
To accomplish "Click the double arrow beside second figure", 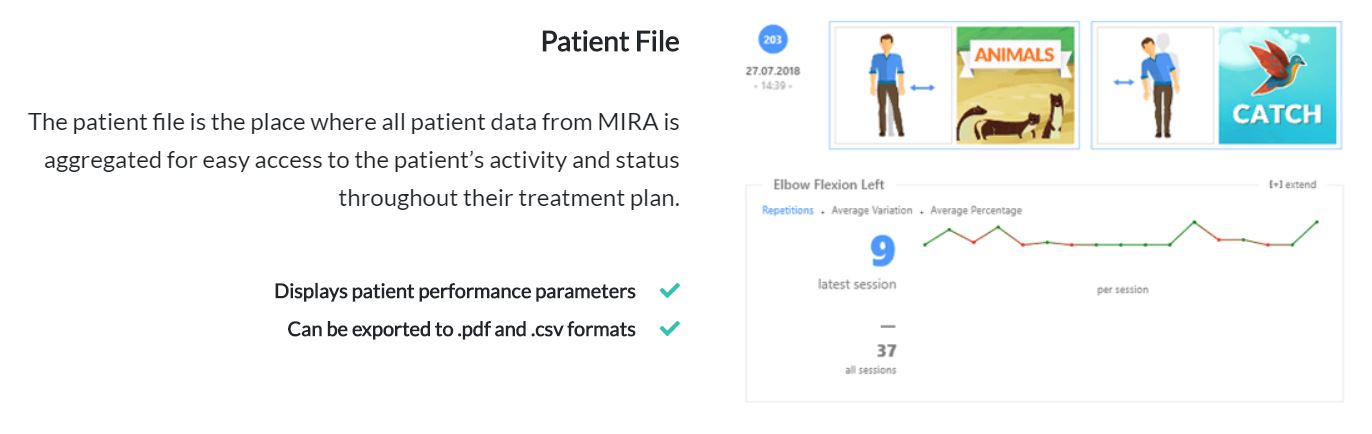I will click(1123, 83).
